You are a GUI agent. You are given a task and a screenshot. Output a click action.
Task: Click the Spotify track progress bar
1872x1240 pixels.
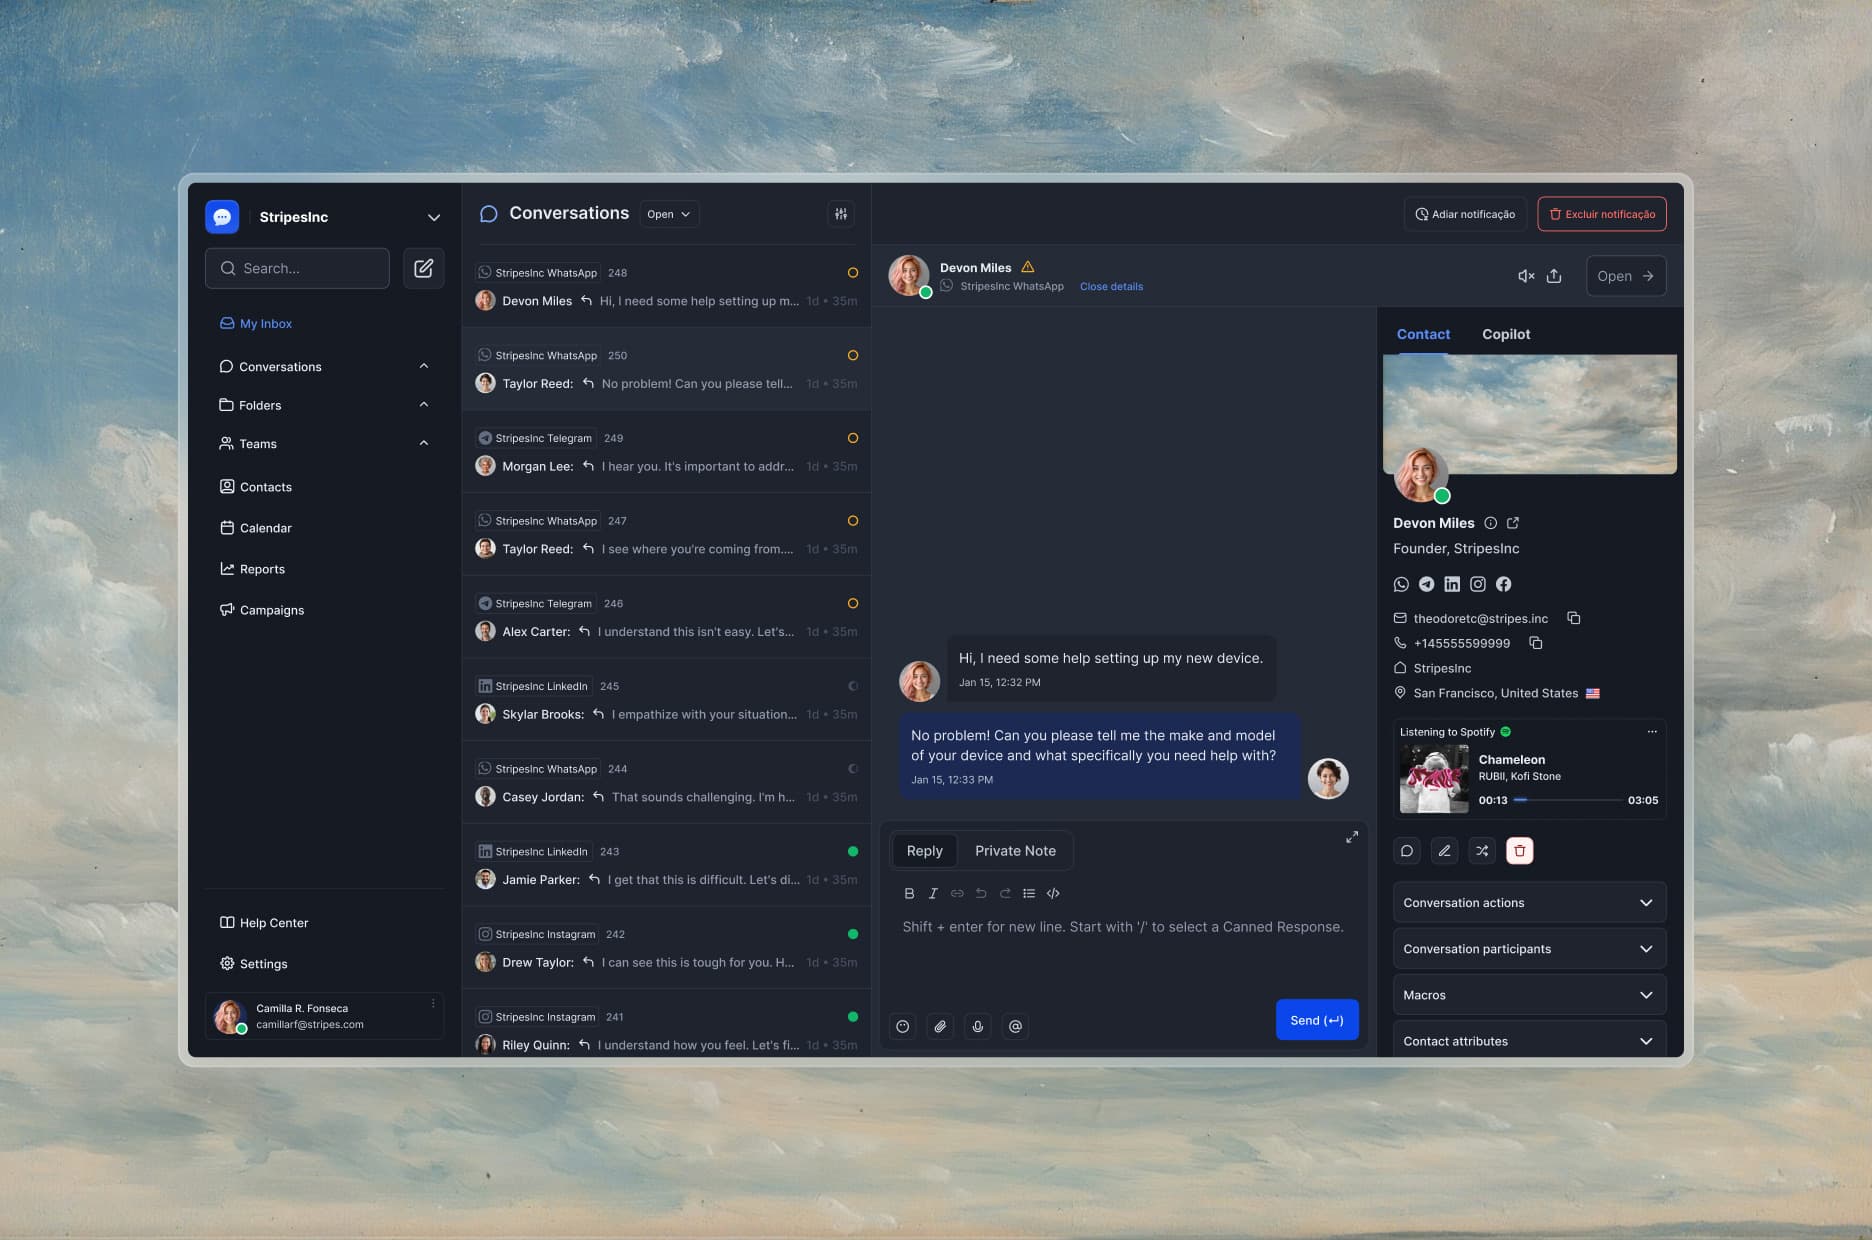pos(1567,800)
